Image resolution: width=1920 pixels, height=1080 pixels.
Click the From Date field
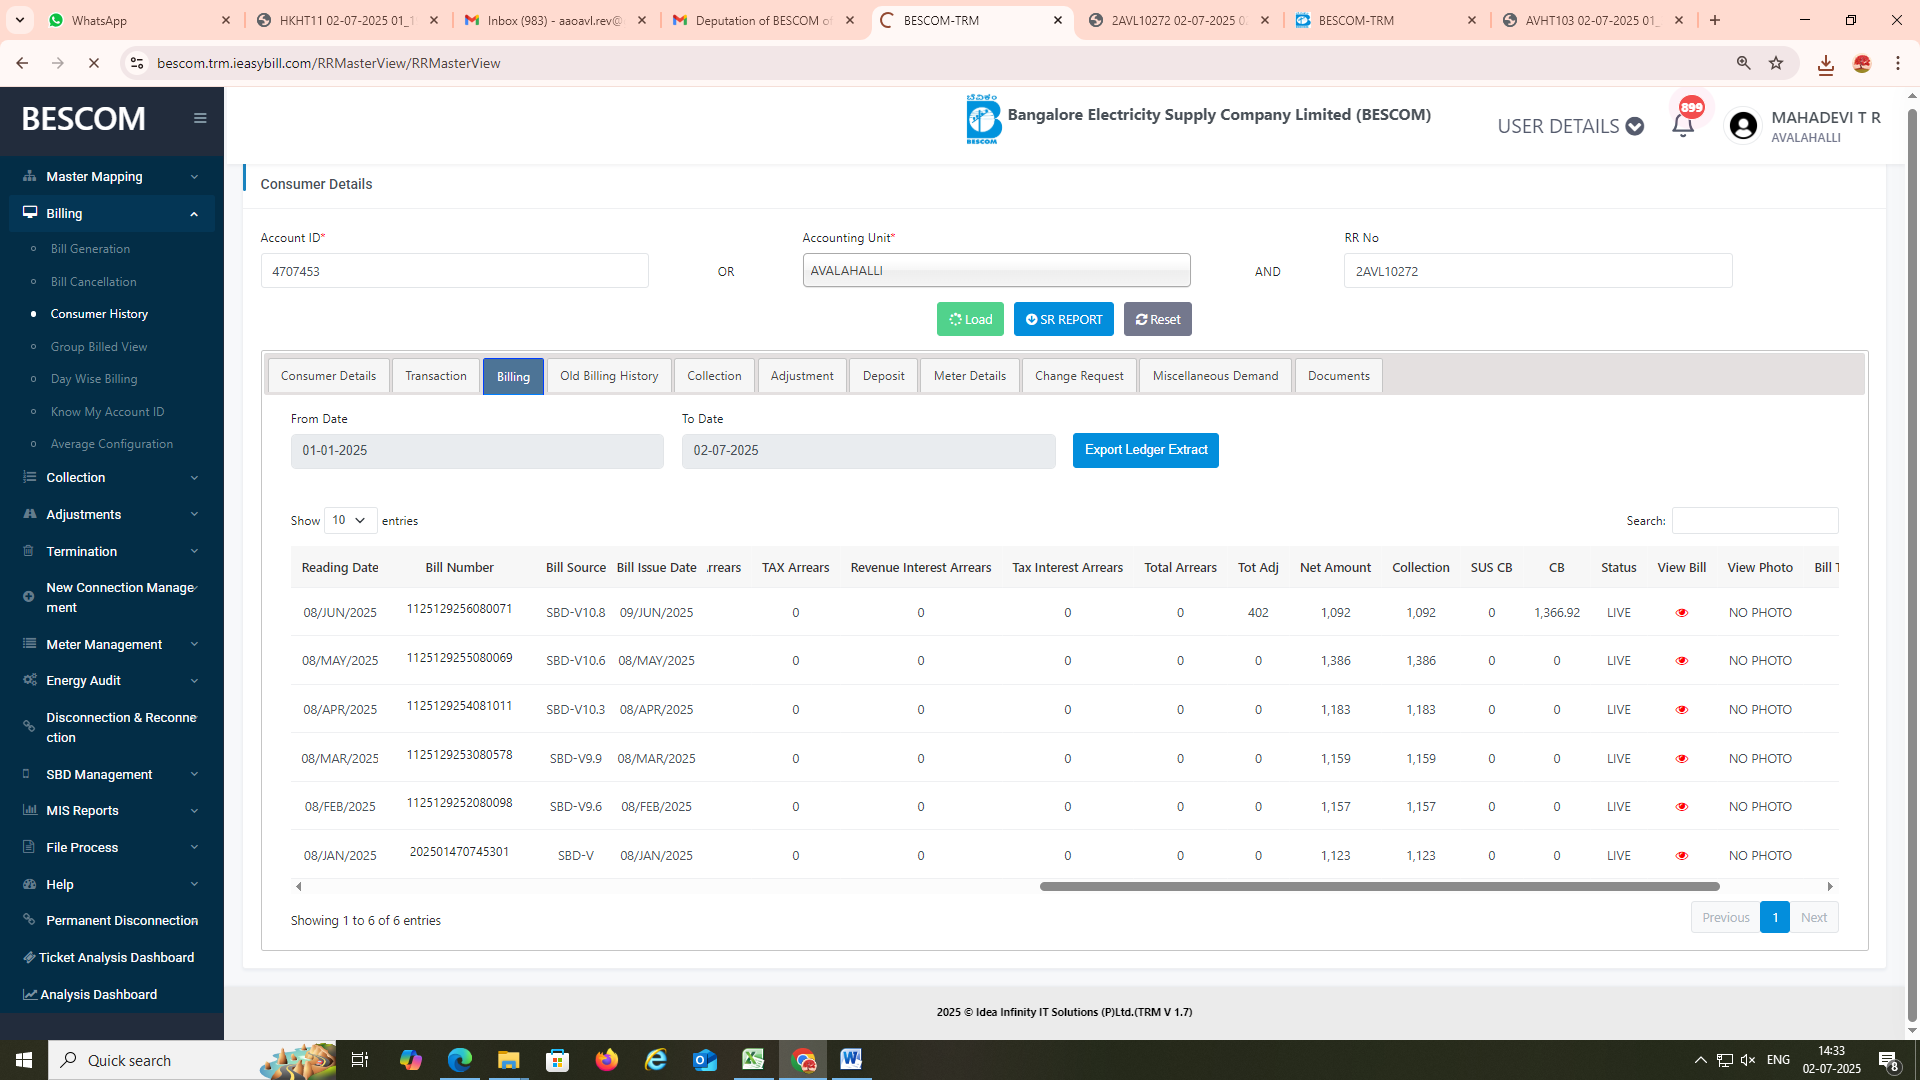(476, 451)
